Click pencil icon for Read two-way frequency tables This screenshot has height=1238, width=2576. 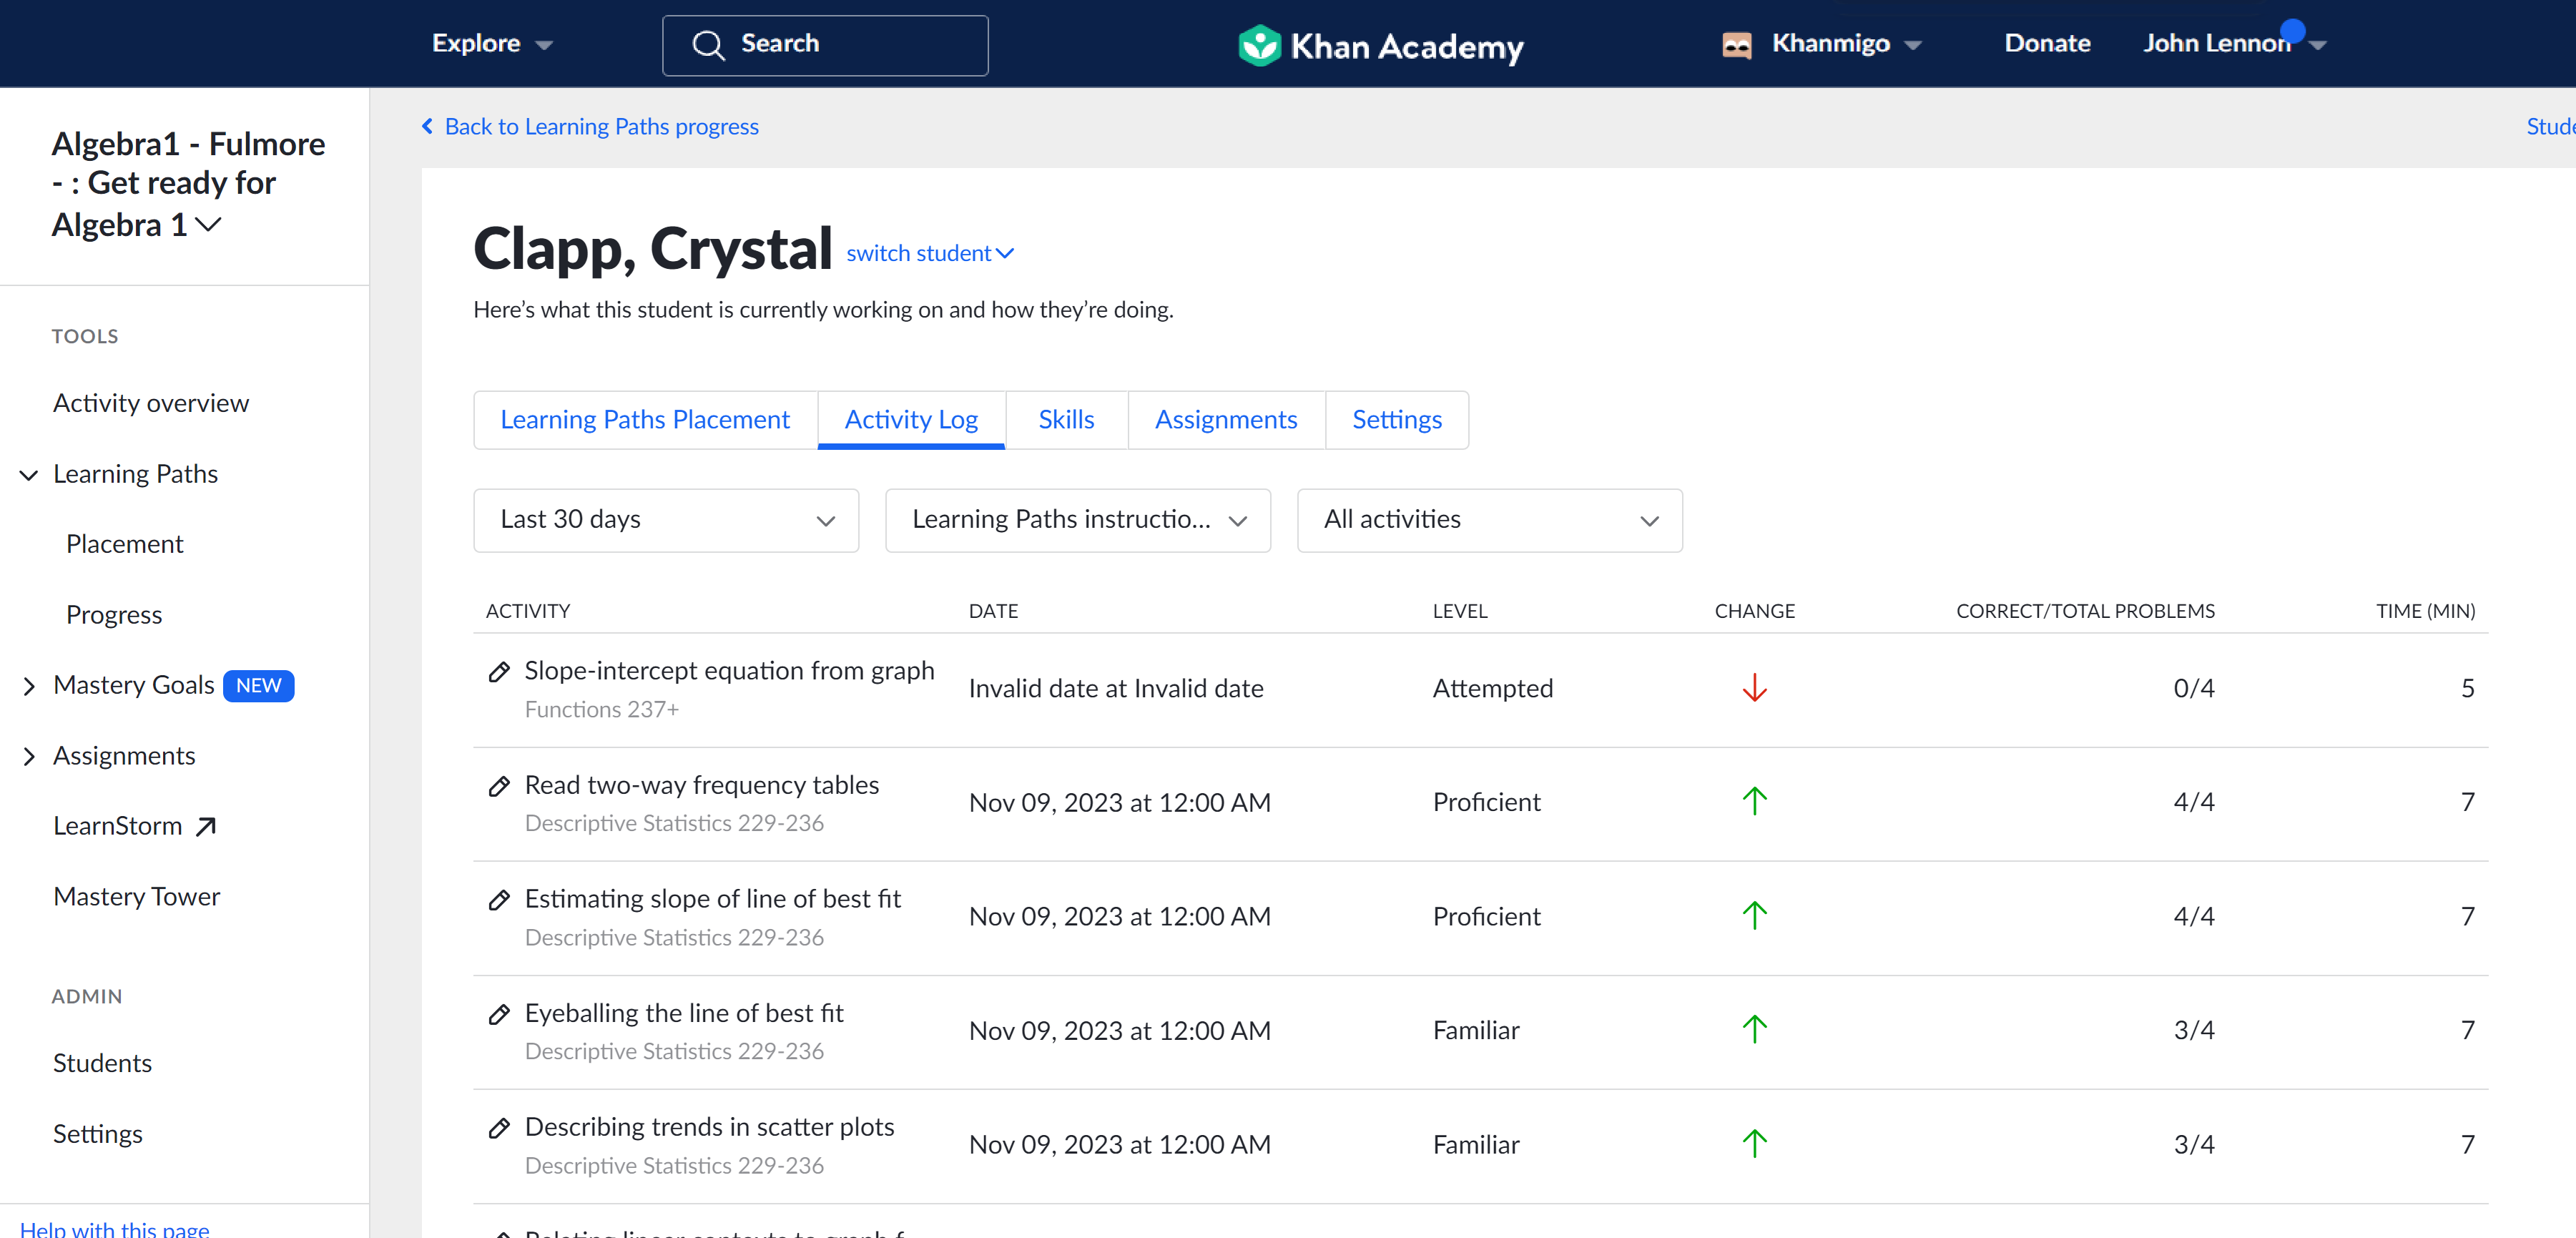499,786
